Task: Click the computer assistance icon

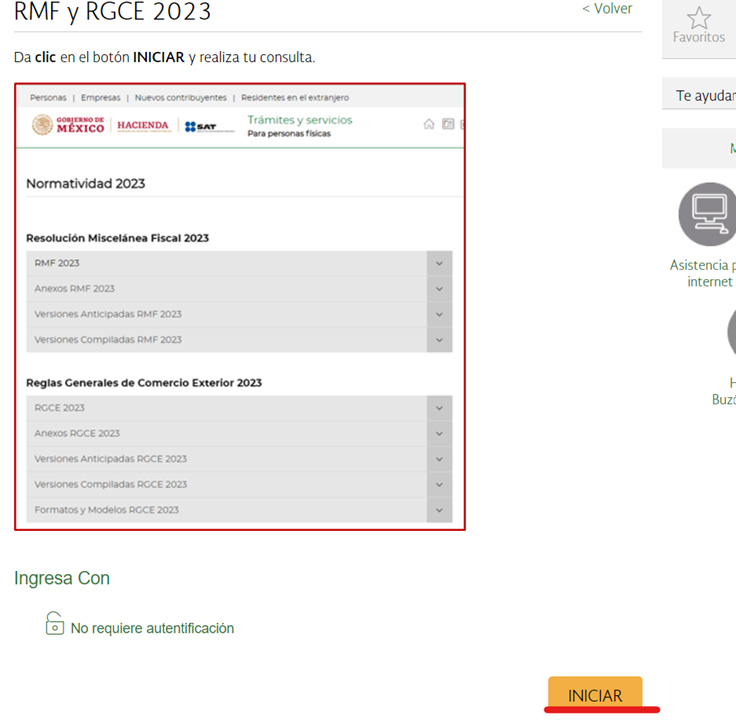Action: tap(708, 214)
